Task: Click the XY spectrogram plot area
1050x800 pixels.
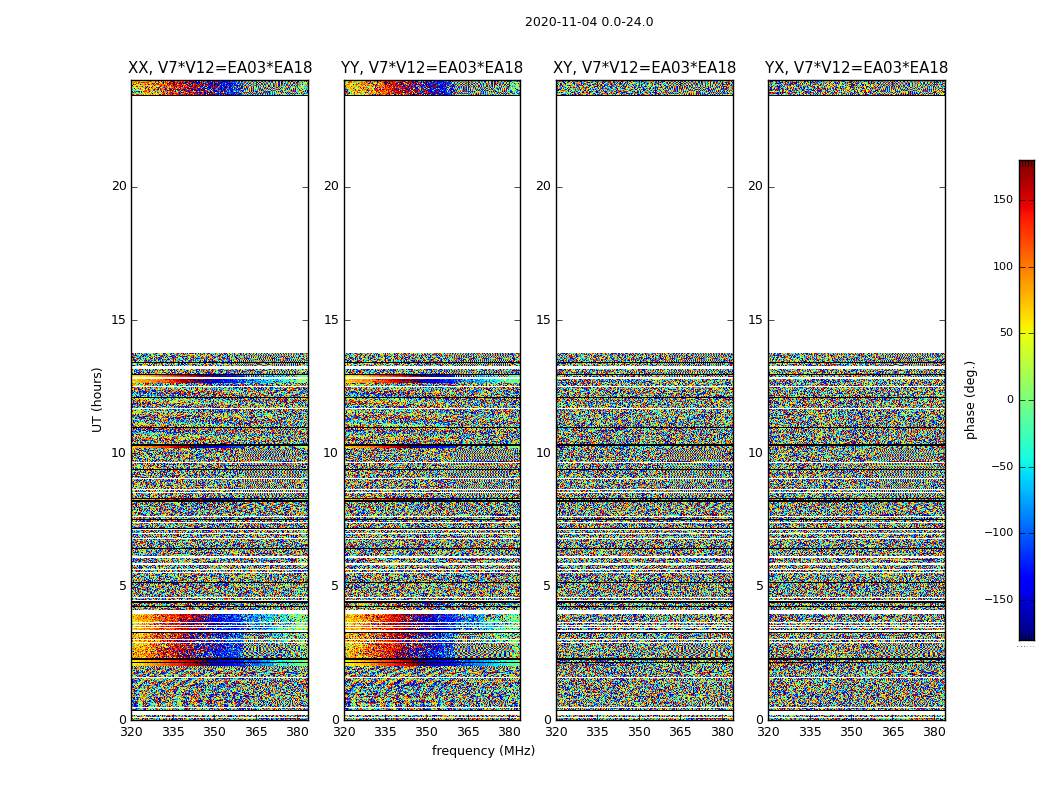Action: pos(644,400)
